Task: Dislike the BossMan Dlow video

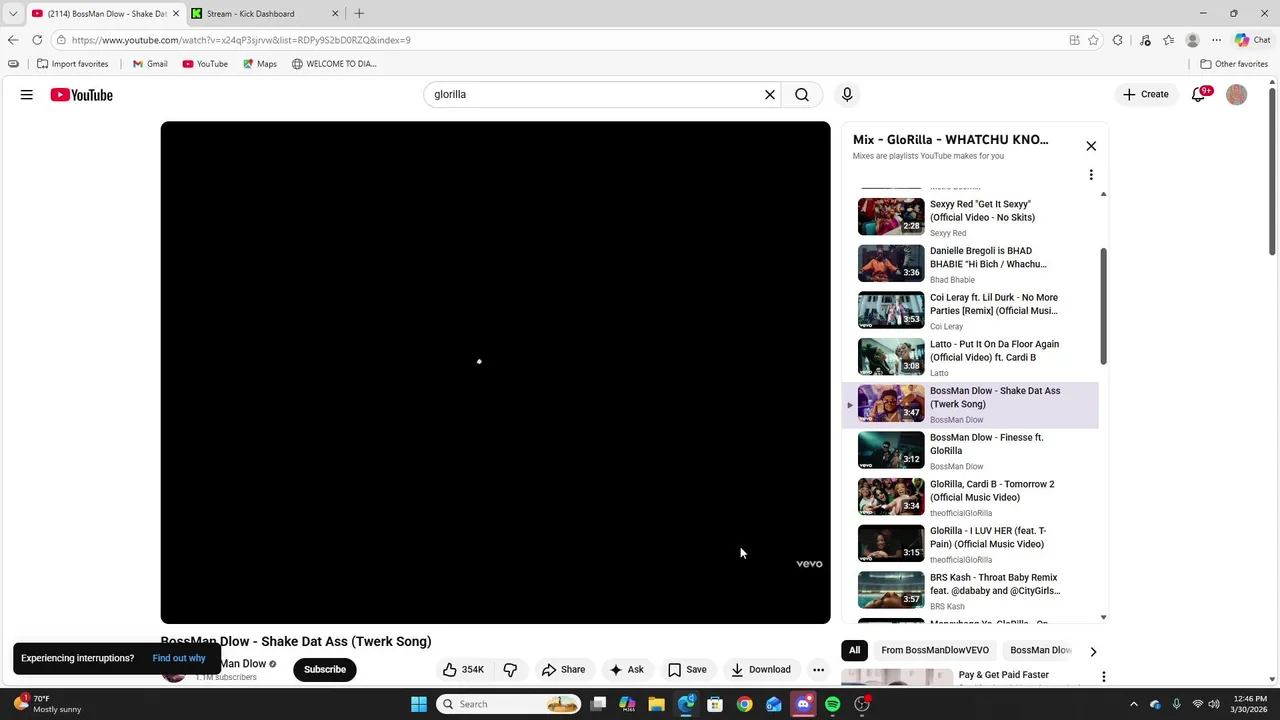Action: [510, 670]
